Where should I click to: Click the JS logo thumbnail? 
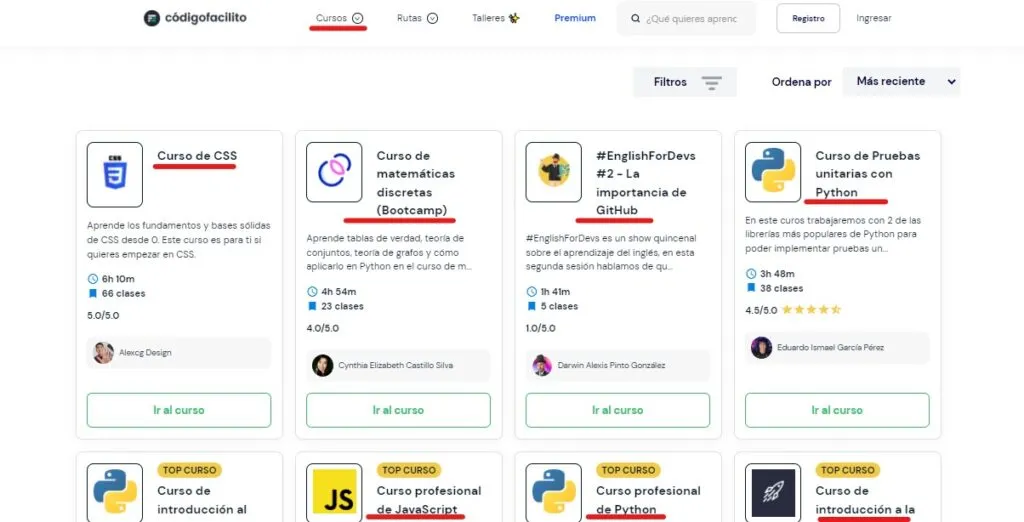click(334, 493)
